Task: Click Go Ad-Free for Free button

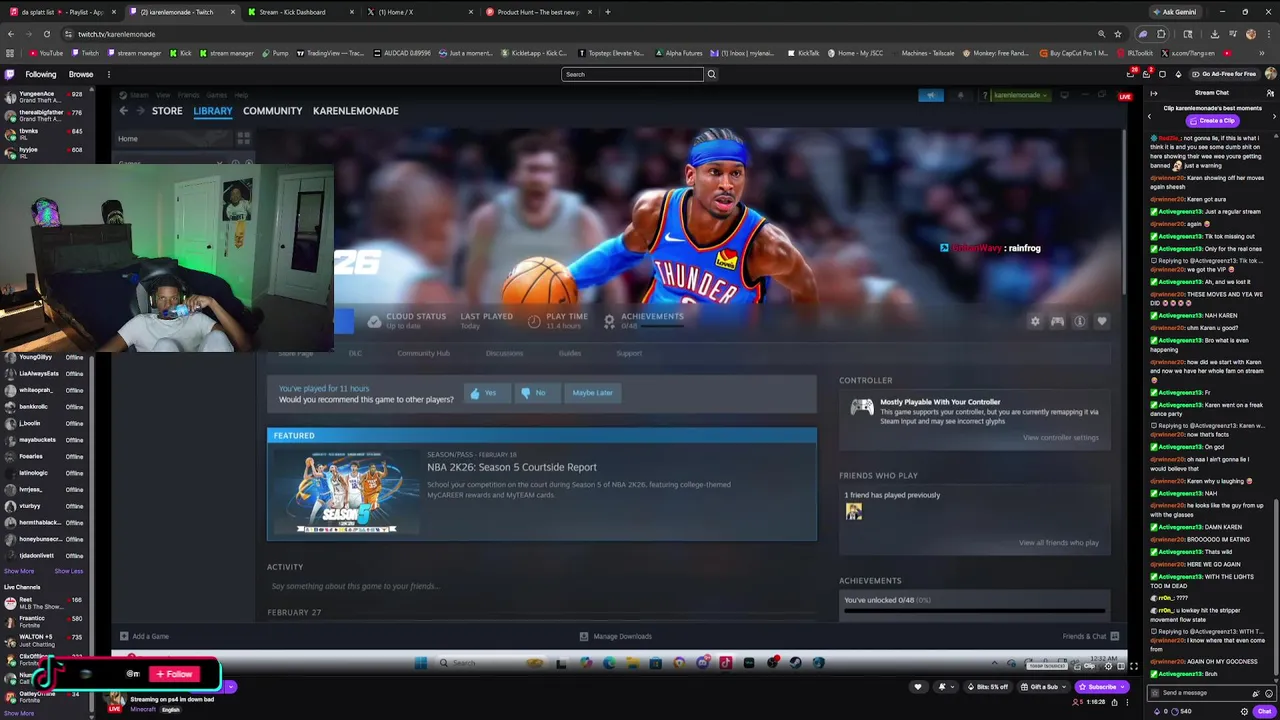Action: click(1223, 74)
